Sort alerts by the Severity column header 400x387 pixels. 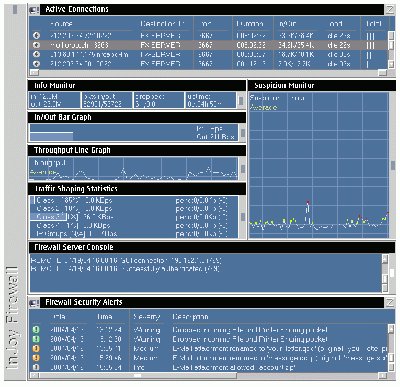click(x=147, y=317)
